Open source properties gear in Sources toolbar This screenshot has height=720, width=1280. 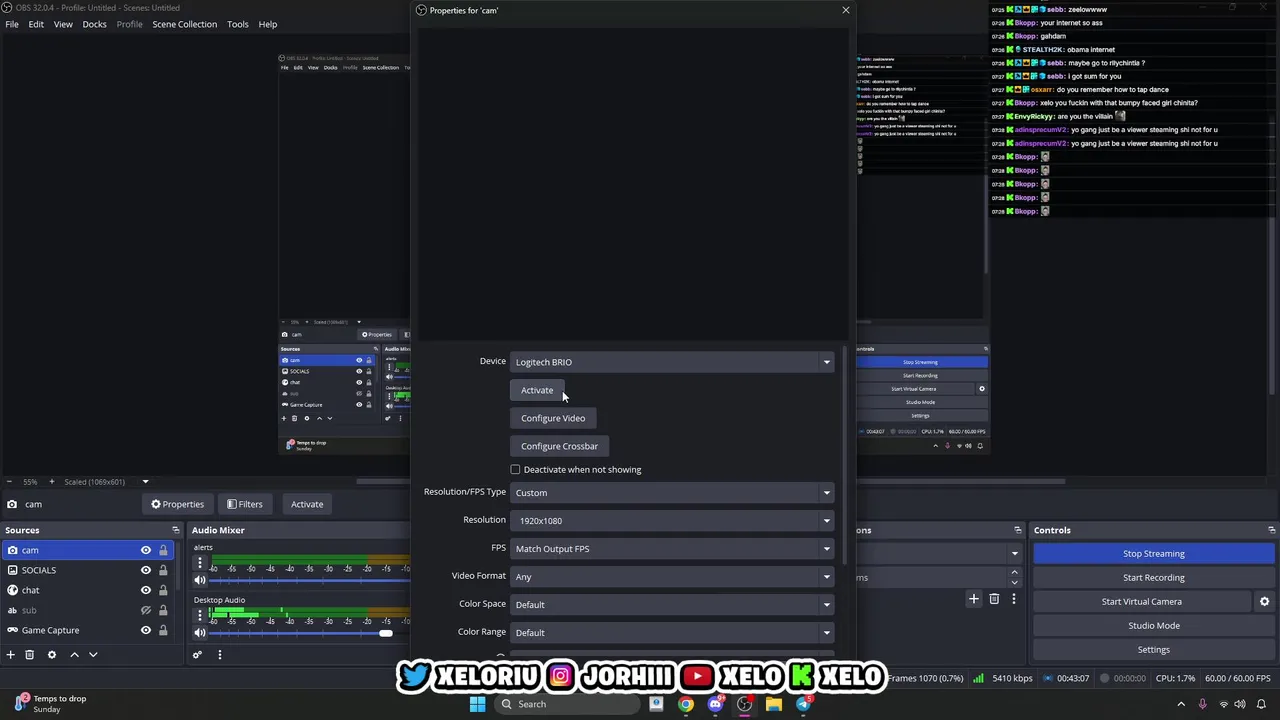52,654
